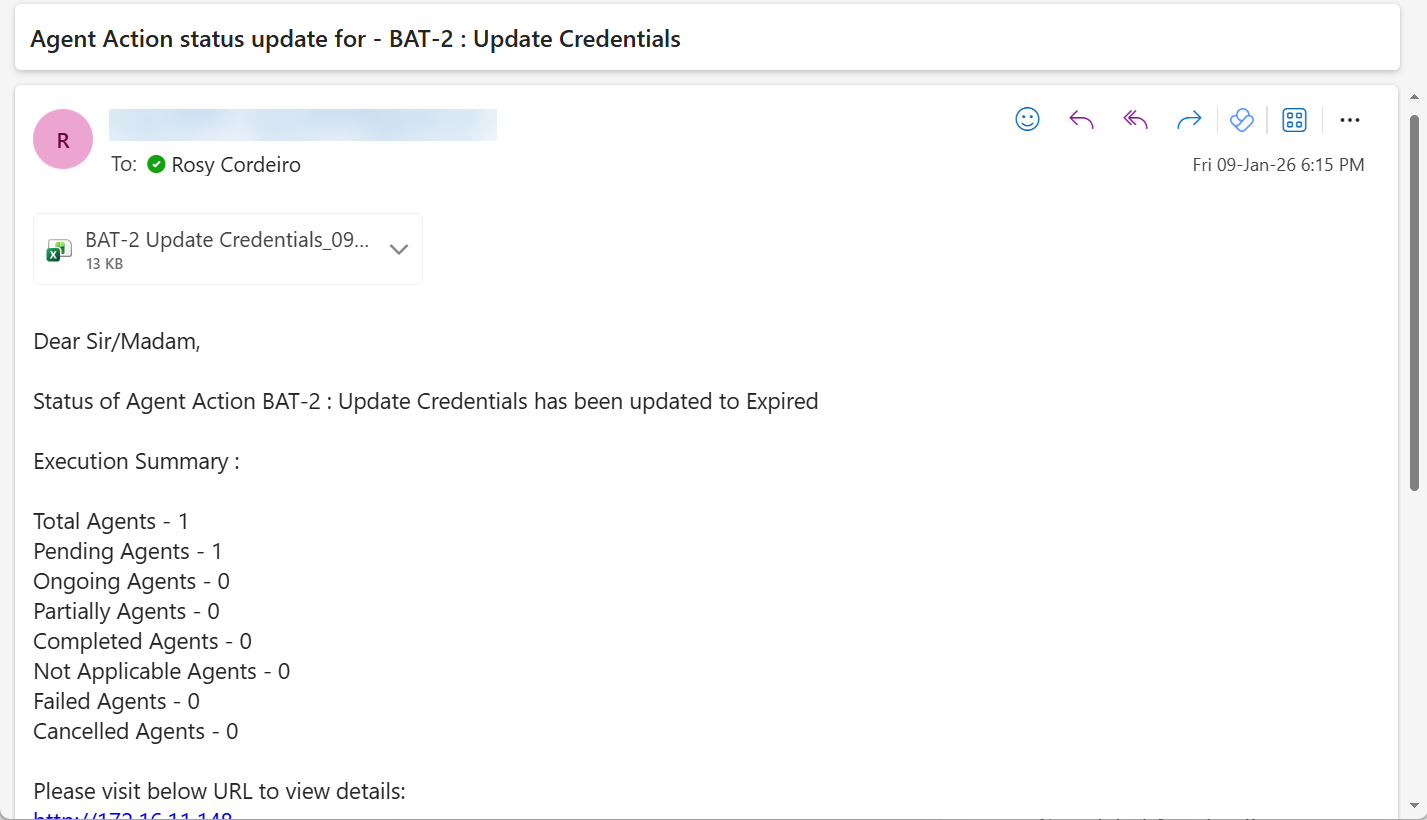Screen dimensions: 1427x820
Task: Open the Apps grid icon
Action: click(1294, 120)
